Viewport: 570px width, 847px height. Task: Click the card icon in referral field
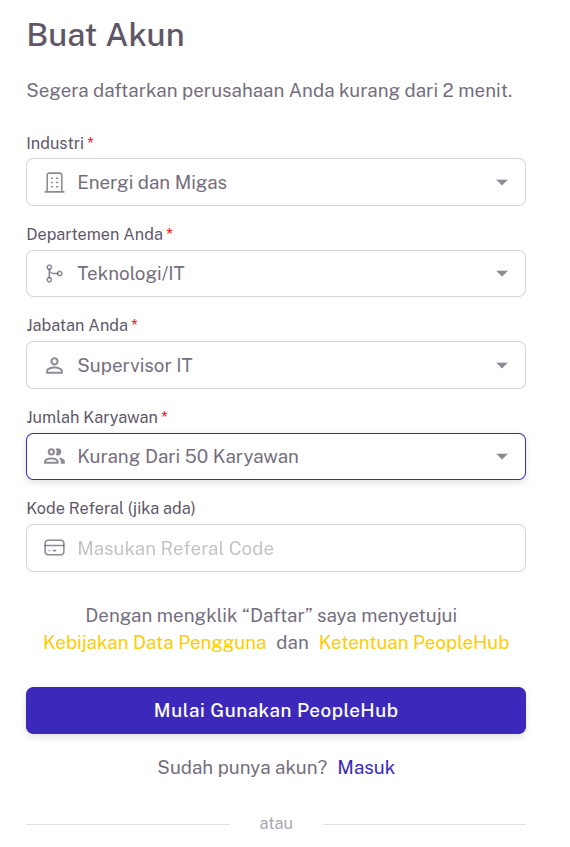54,548
